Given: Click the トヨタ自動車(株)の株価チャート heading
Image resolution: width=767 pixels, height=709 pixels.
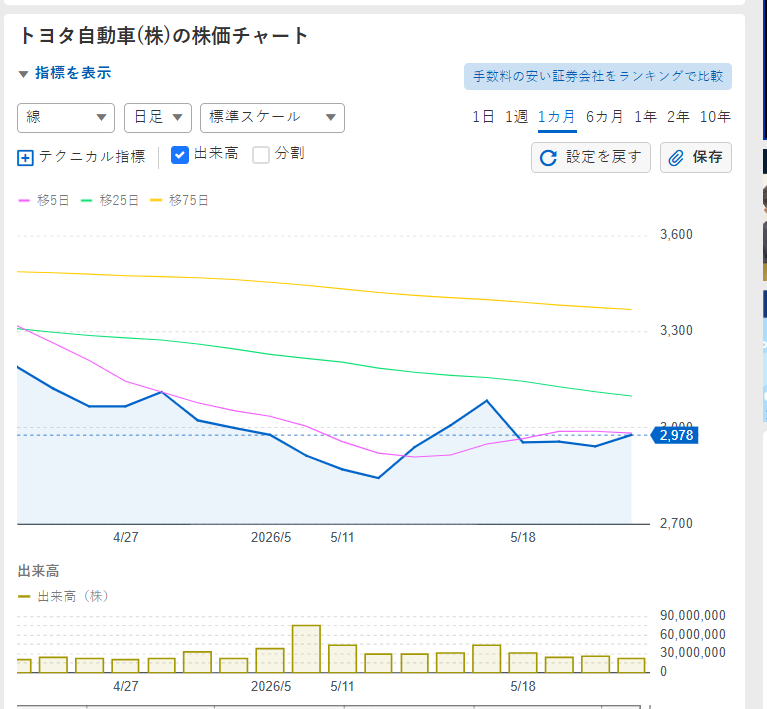Looking at the screenshot, I should tap(163, 36).
